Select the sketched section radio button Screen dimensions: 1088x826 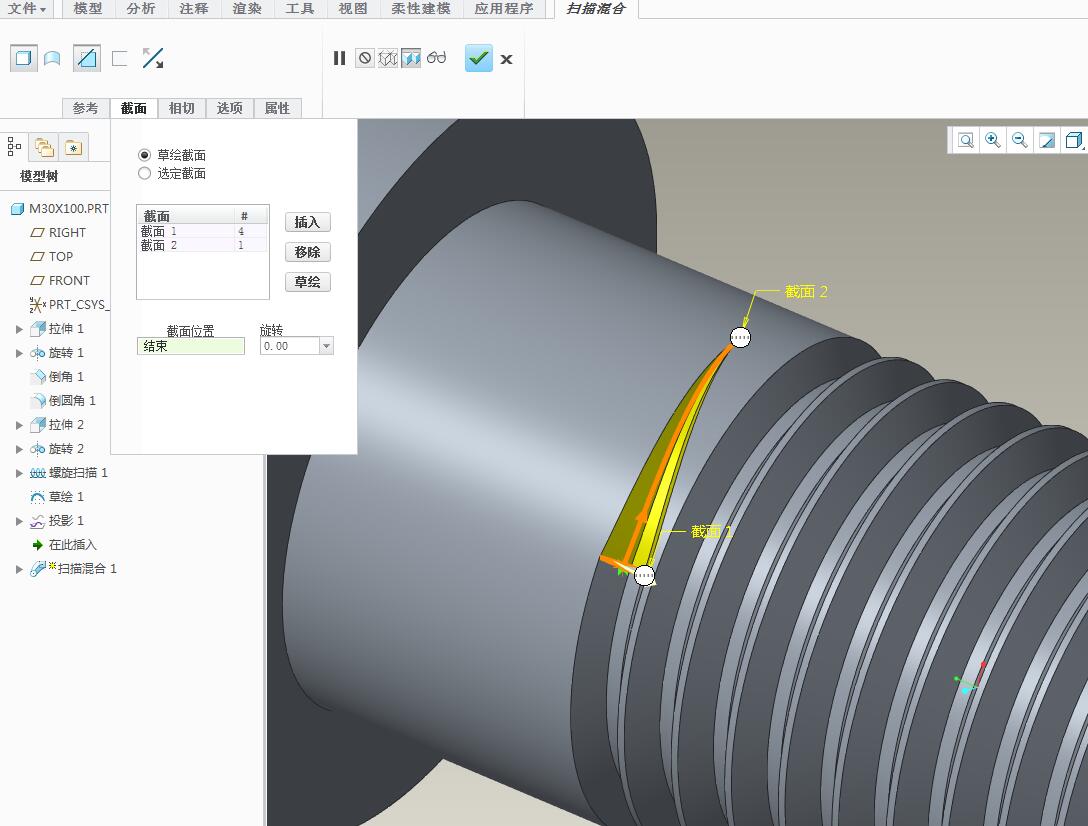(x=144, y=155)
